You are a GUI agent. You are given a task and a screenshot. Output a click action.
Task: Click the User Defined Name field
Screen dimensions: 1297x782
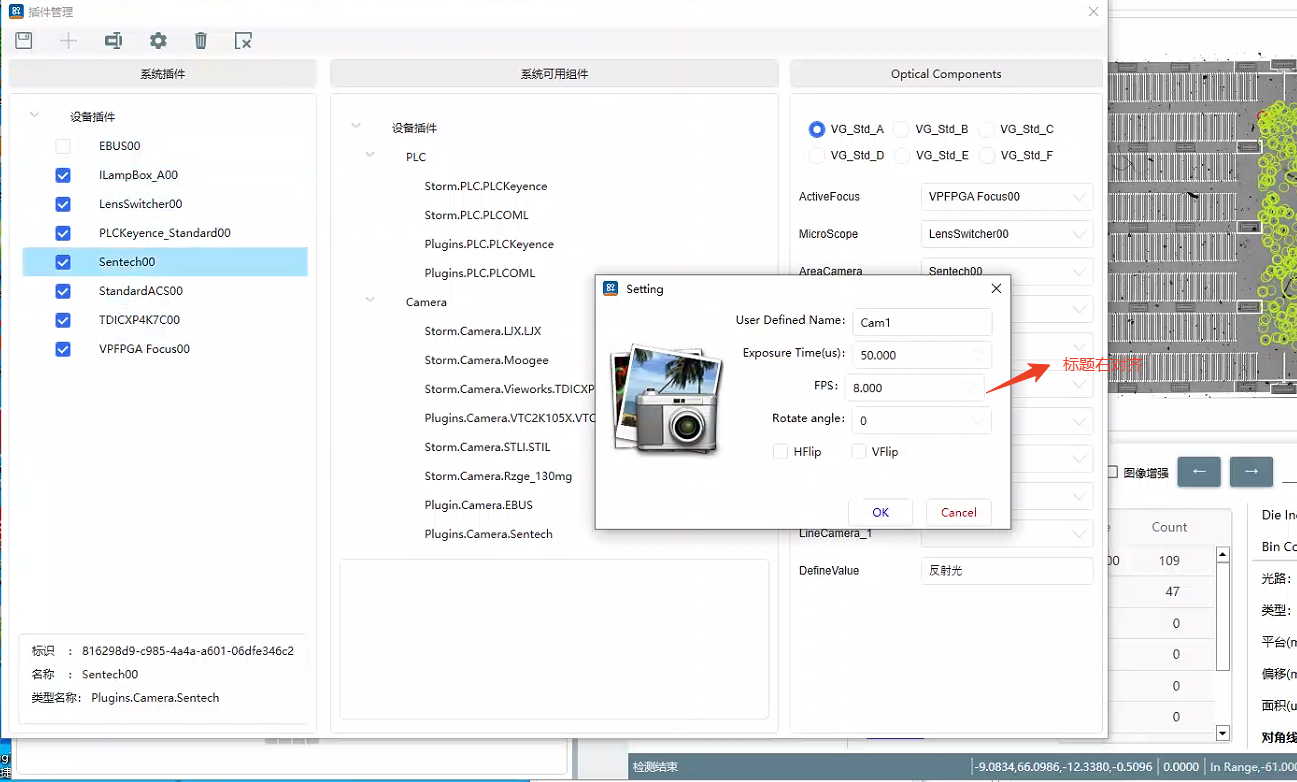coord(921,321)
